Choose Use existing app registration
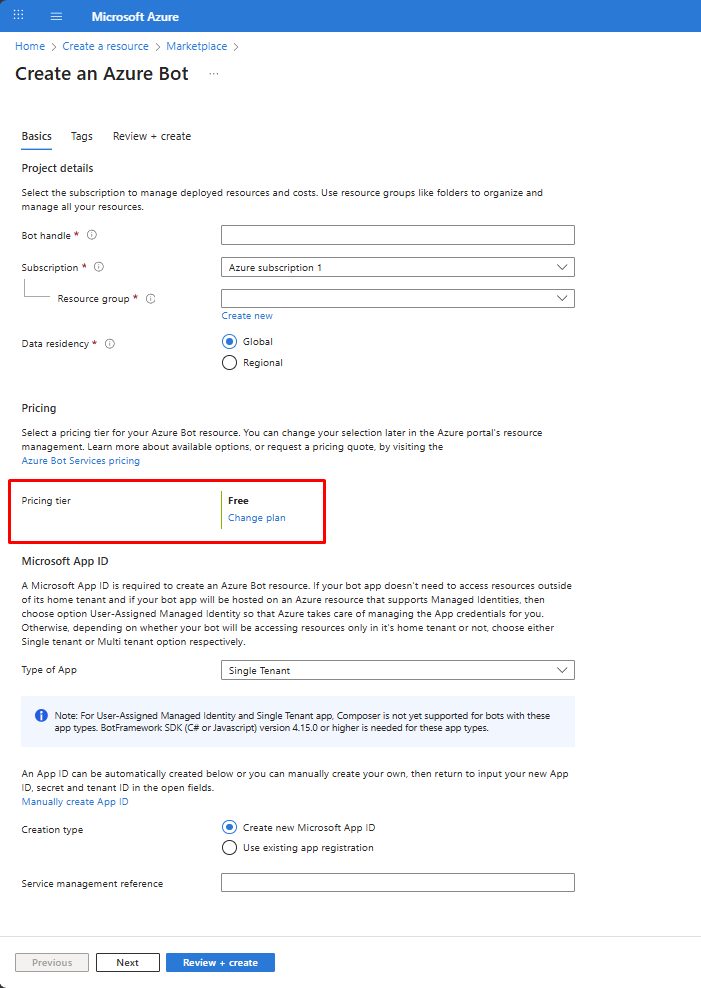The height and width of the screenshot is (988, 701). pyautogui.click(x=229, y=848)
